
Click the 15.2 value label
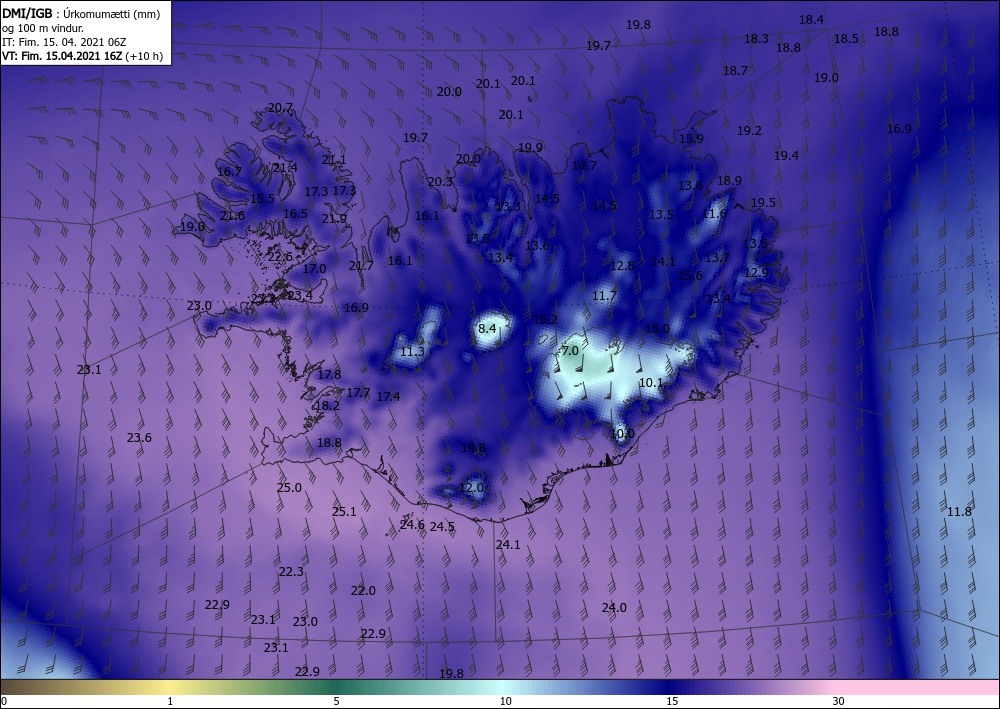pos(546,319)
